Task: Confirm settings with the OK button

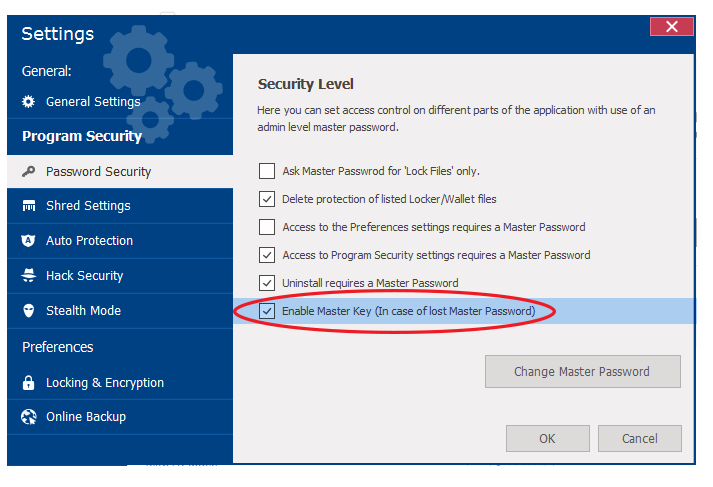Action: pos(547,438)
